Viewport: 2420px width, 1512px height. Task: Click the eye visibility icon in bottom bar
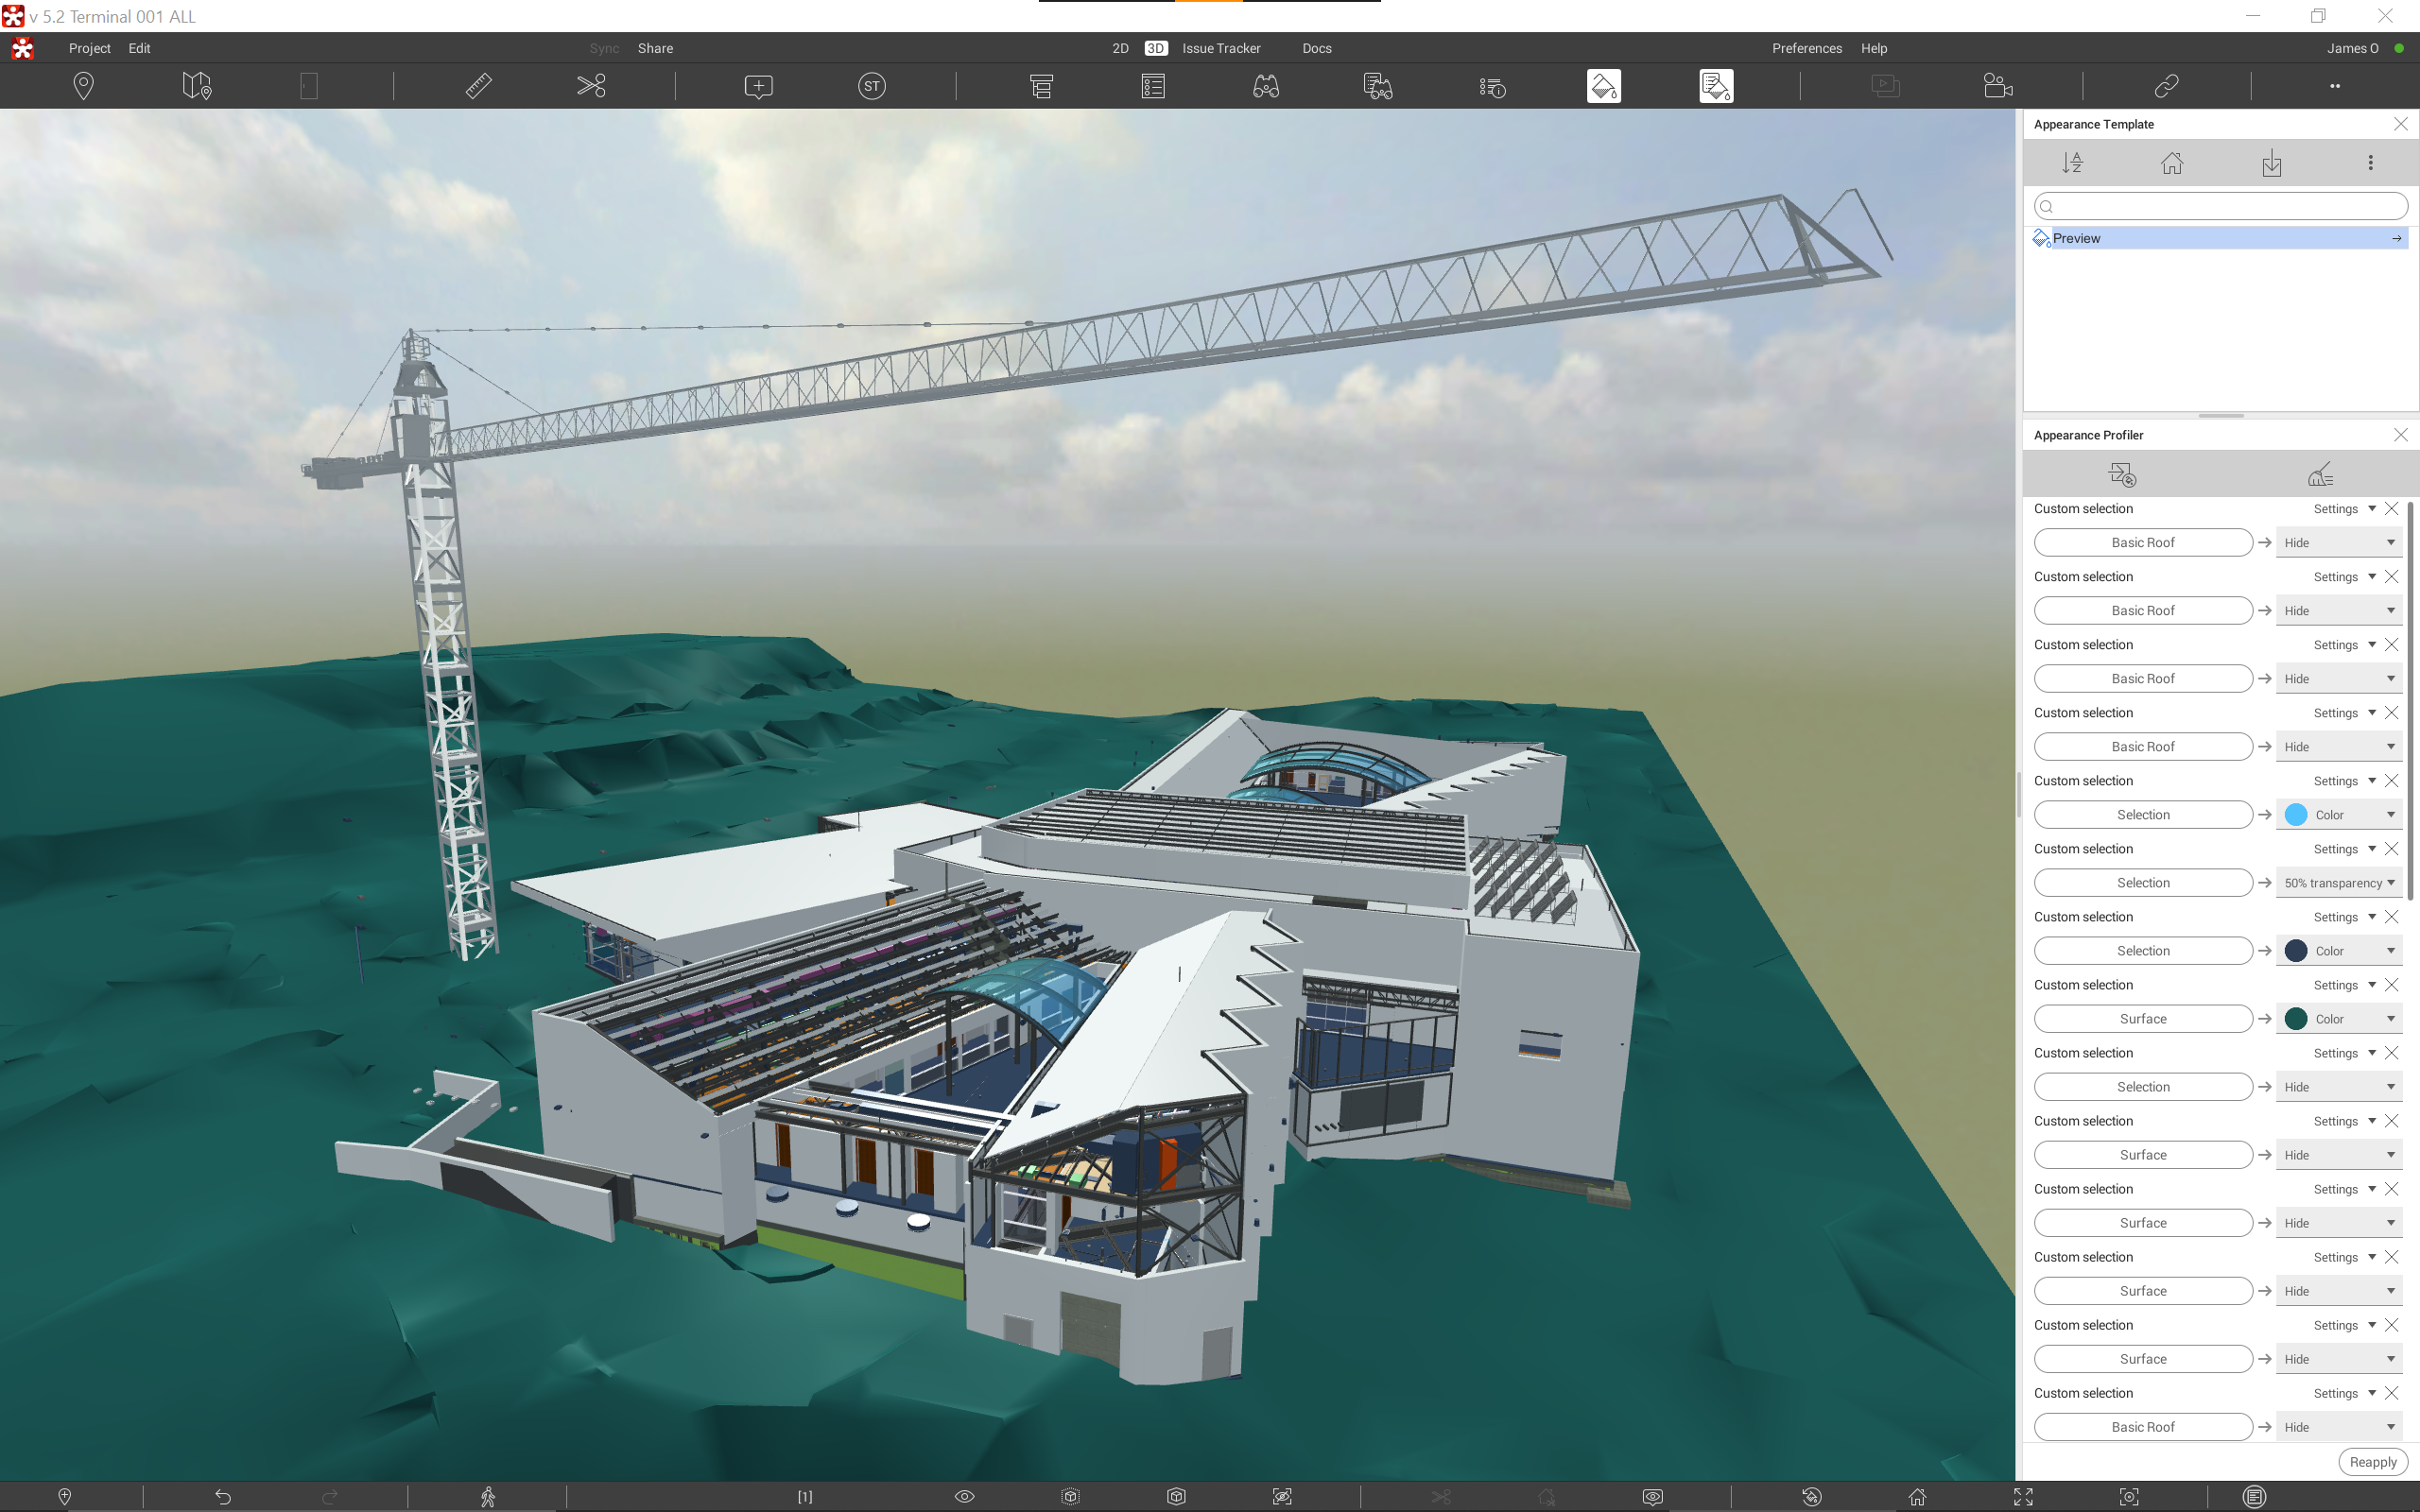(964, 1497)
